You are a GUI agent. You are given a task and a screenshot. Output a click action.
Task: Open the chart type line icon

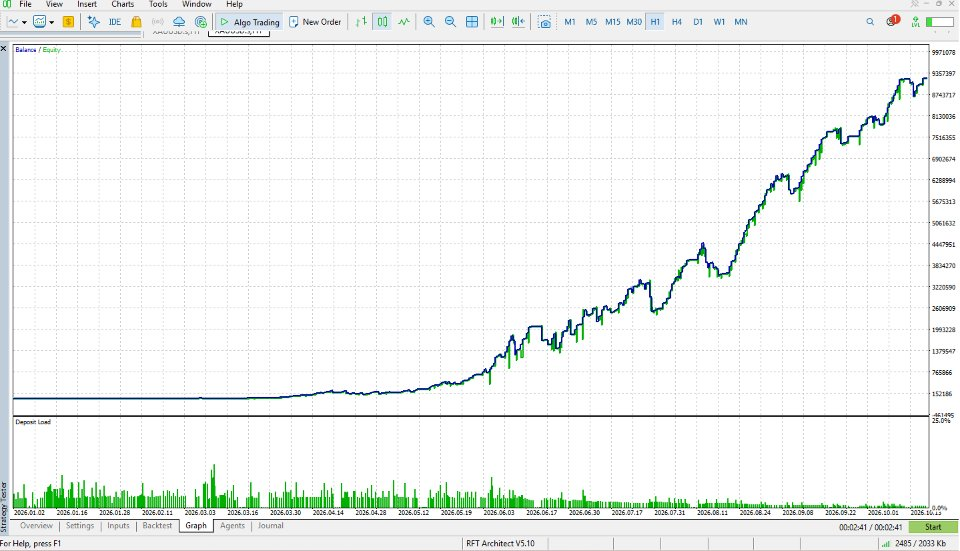click(x=13, y=22)
